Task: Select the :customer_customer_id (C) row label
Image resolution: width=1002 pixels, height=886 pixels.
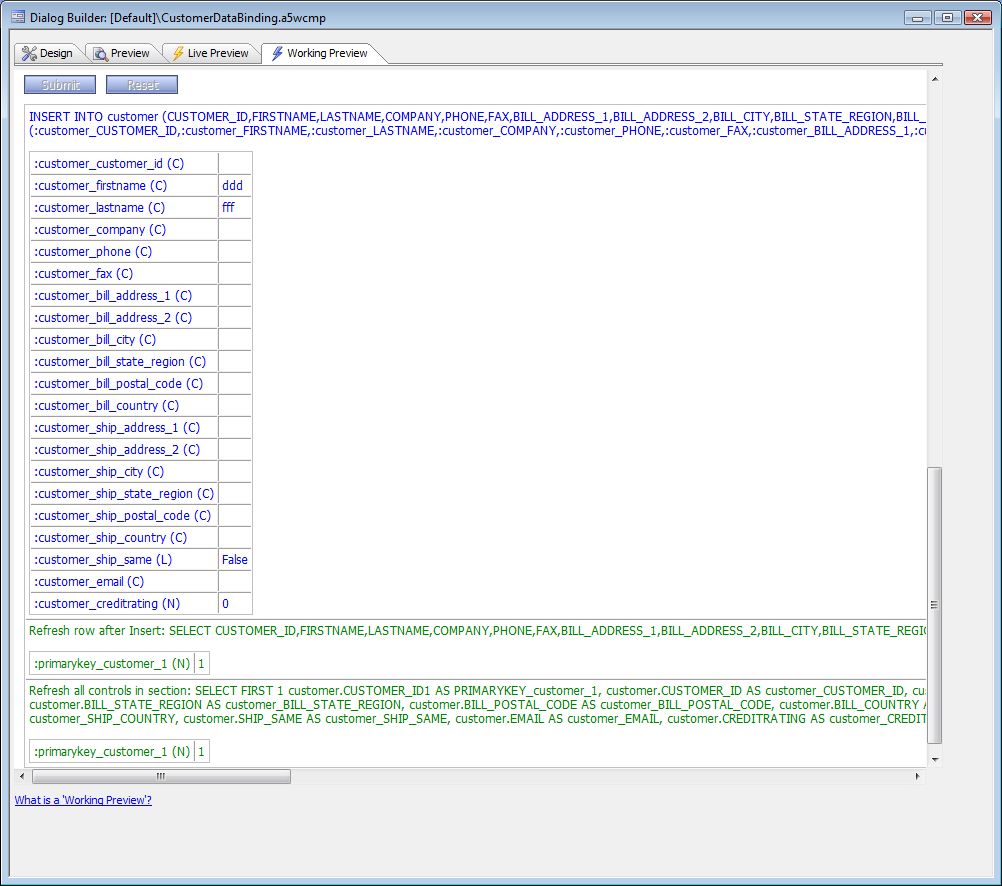Action: click(x=109, y=164)
